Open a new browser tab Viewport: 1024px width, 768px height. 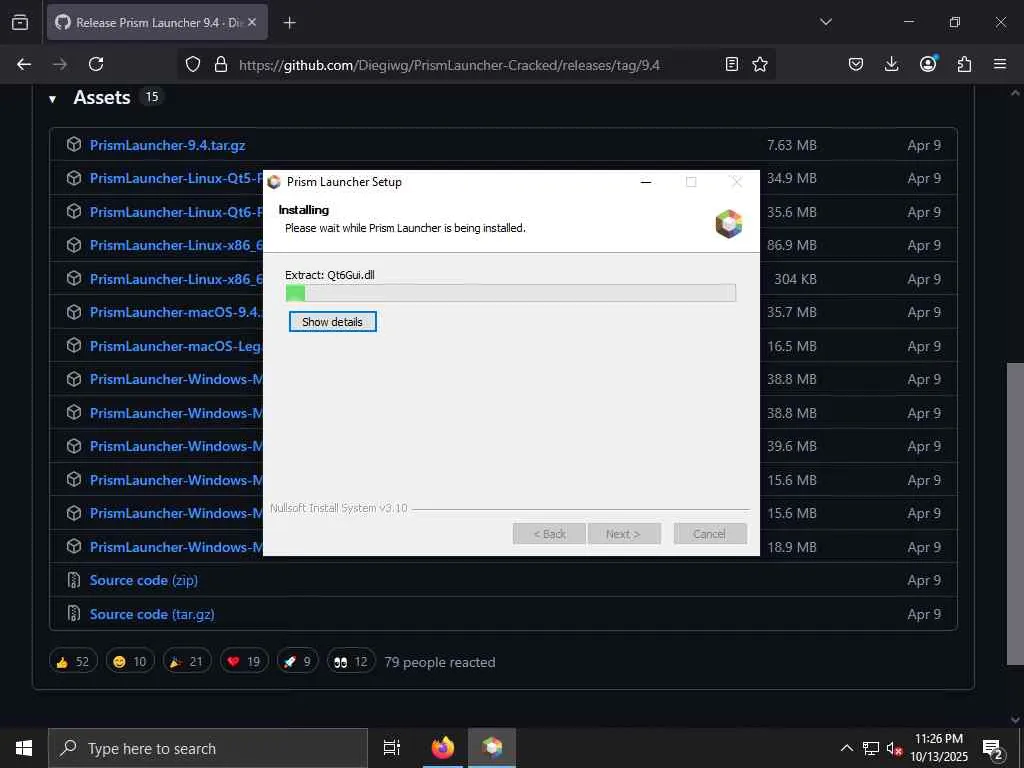[x=289, y=23]
